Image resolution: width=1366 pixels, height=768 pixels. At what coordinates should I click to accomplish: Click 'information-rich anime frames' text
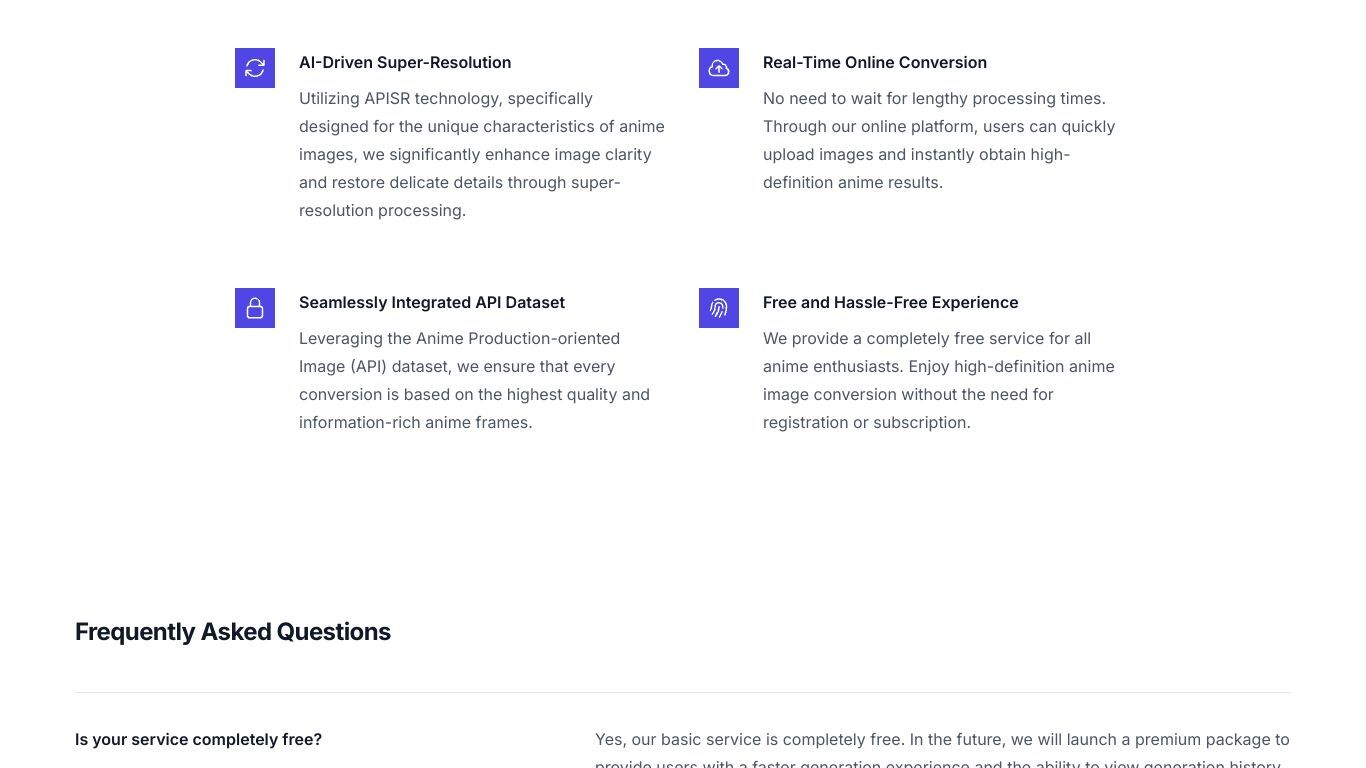tap(414, 422)
